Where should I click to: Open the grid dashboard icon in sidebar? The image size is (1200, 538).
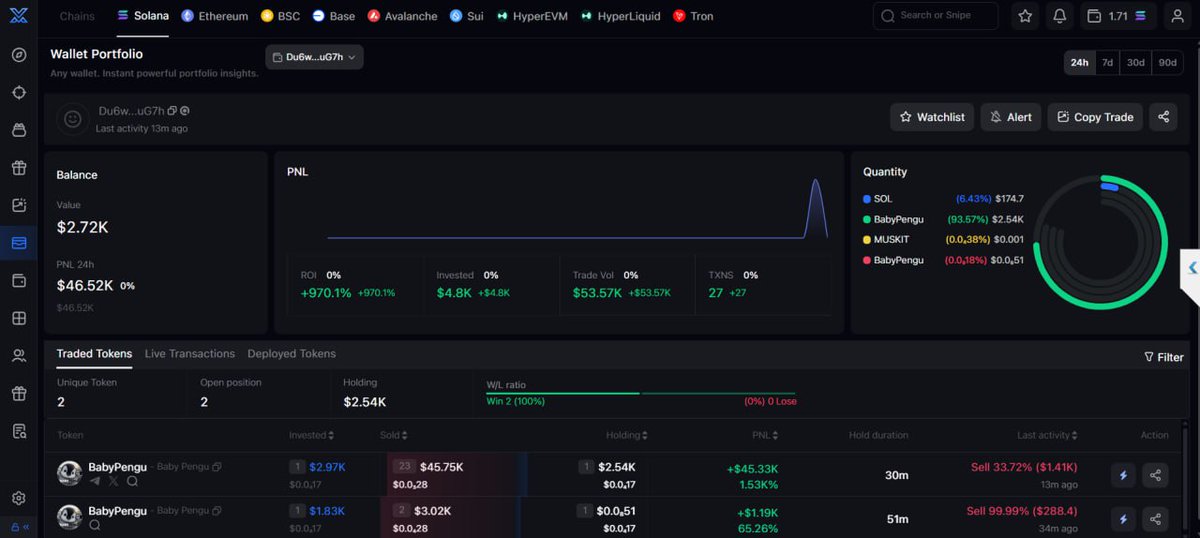pyautogui.click(x=19, y=318)
